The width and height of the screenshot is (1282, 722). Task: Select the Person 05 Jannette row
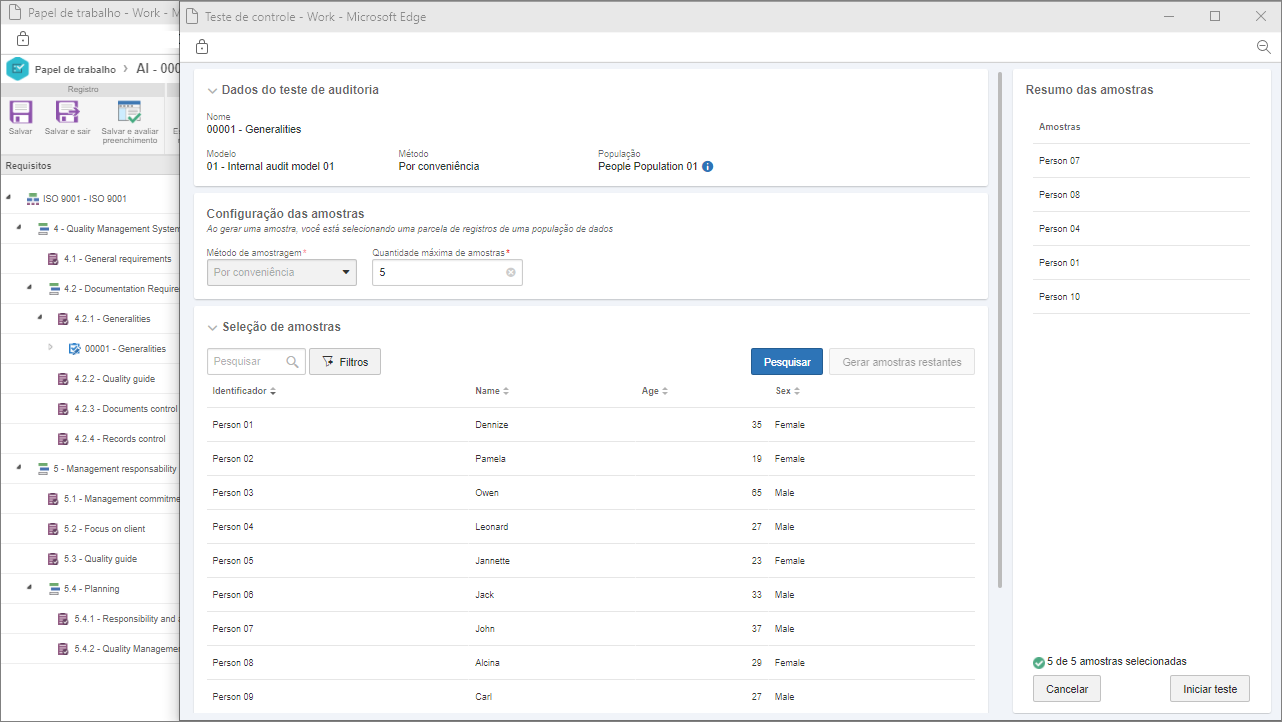pyautogui.click(x=590, y=561)
